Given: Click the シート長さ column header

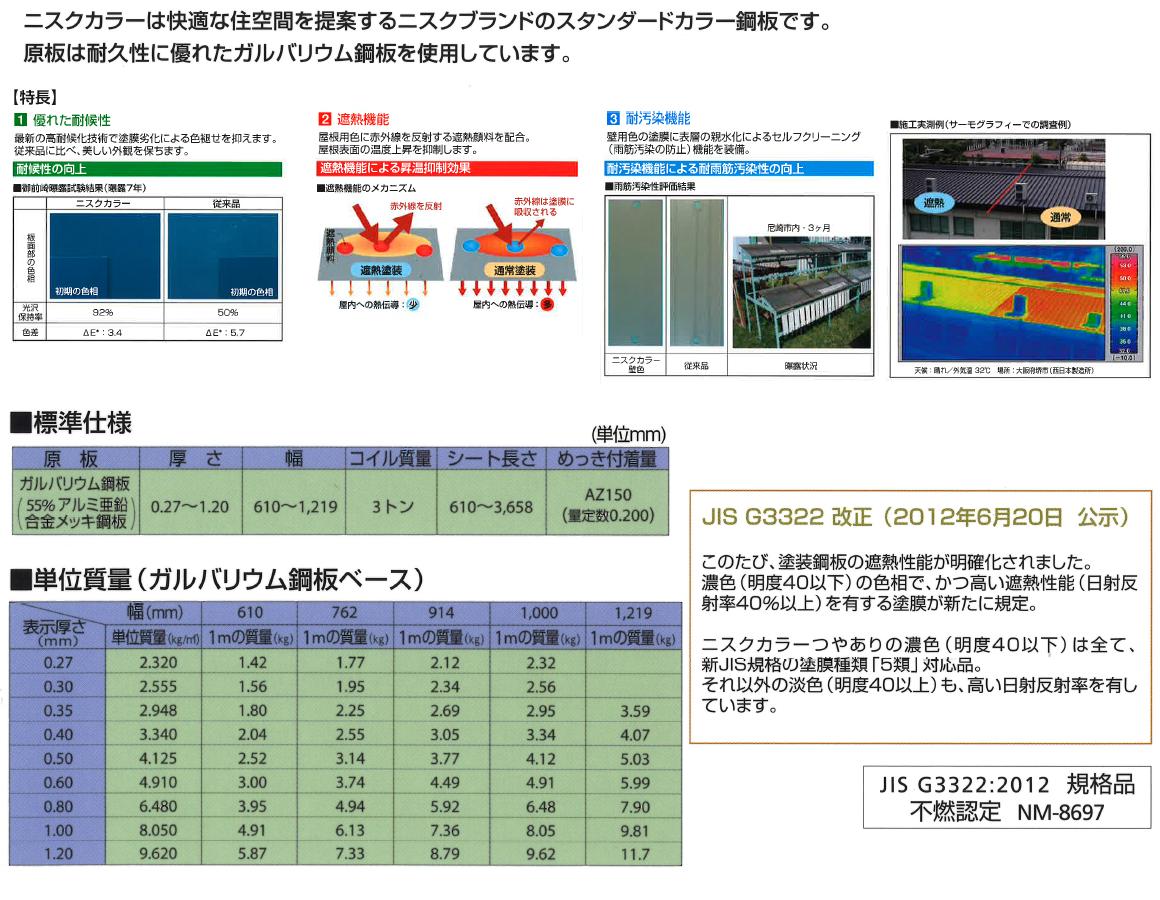Looking at the screenshot, I should (491, 459).
